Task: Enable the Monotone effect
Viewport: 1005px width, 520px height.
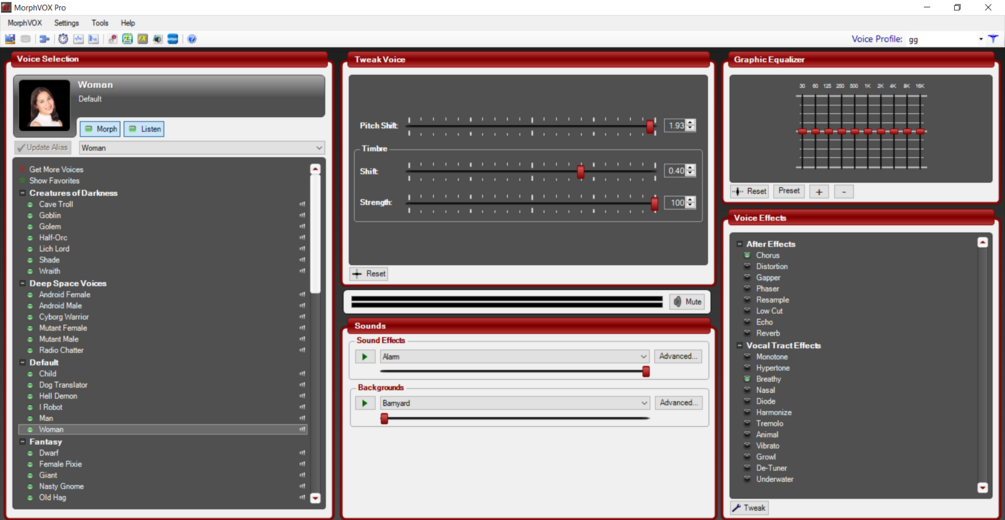Action: 747,357
